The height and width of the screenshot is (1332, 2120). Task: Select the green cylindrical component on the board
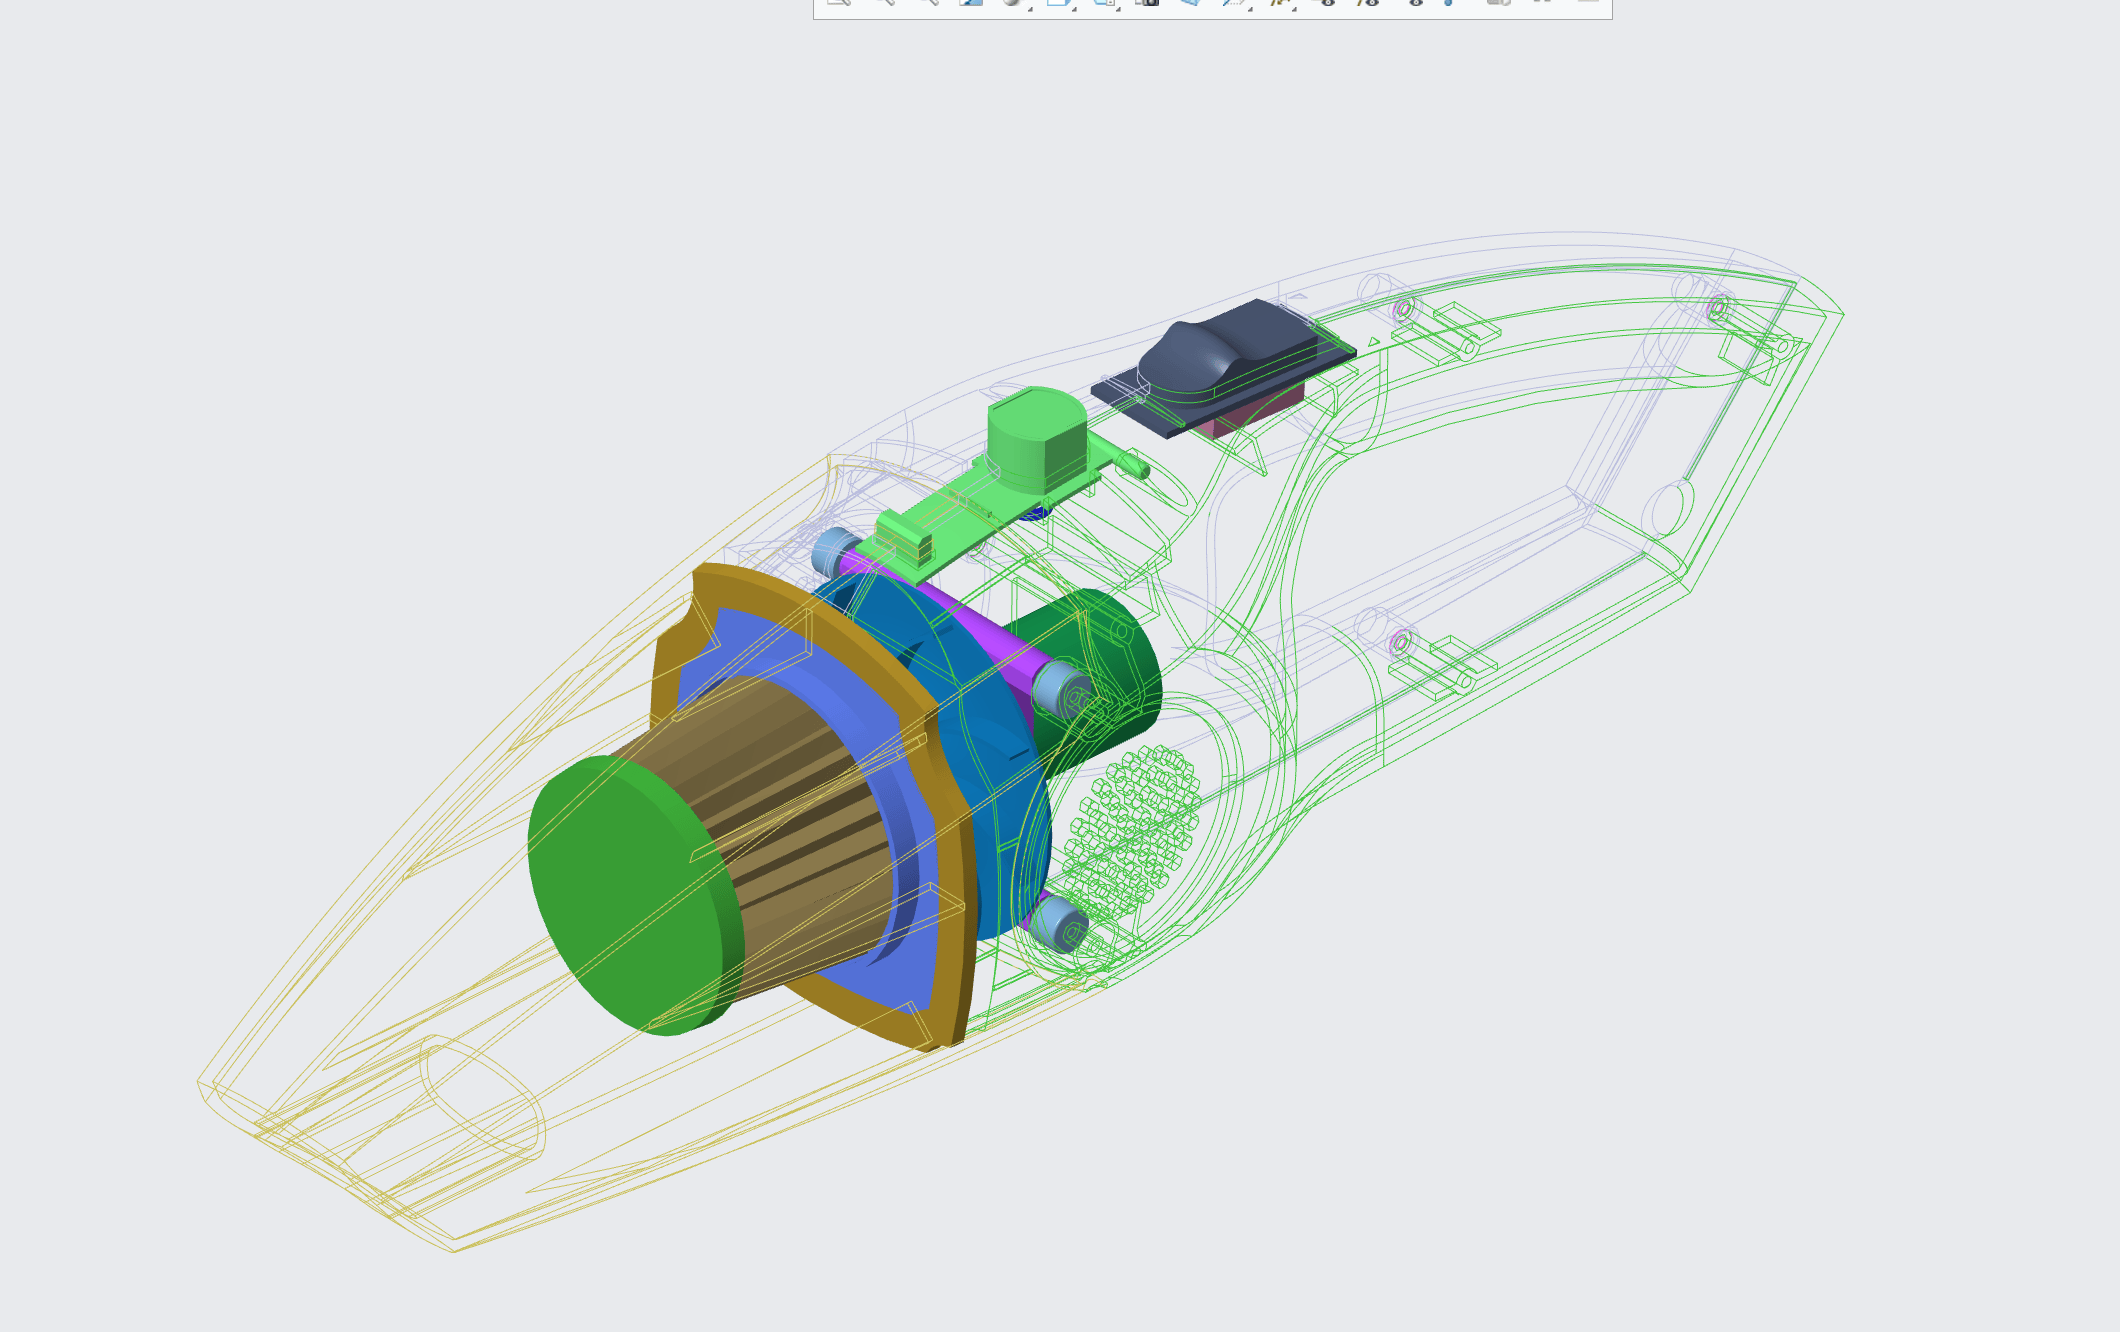1036,440
